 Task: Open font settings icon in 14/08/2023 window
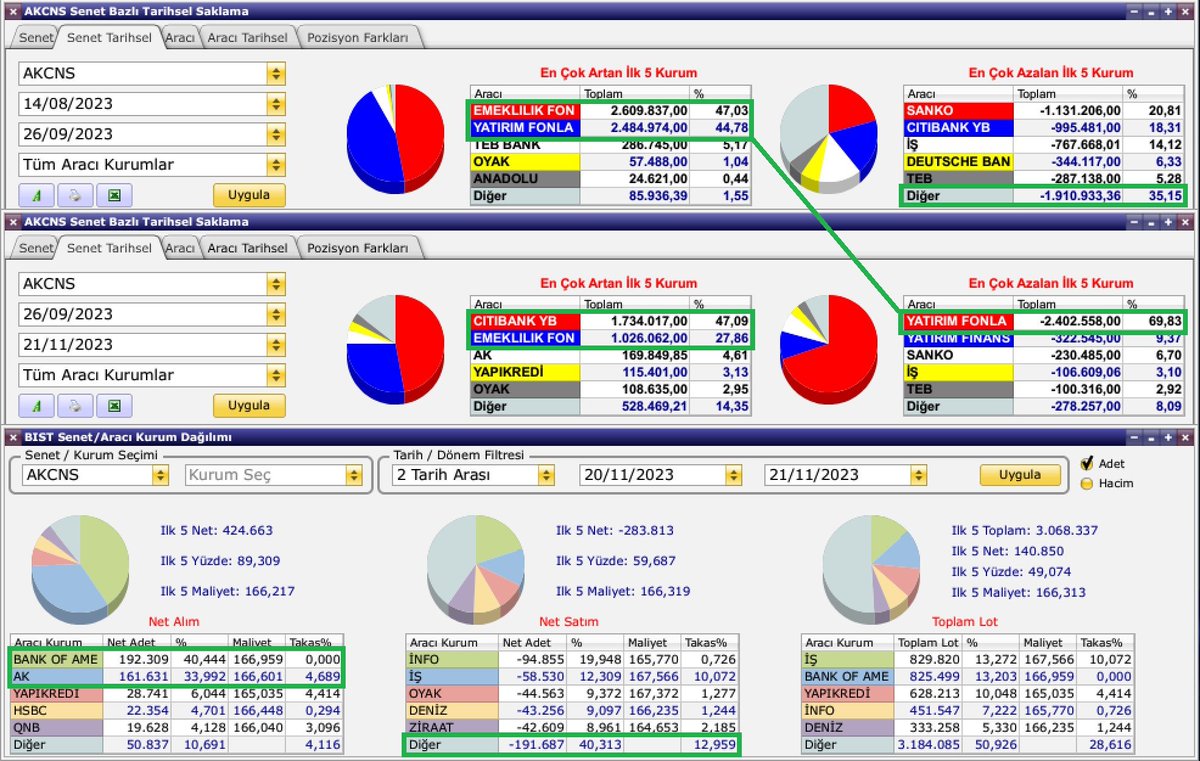coord(36,195)
